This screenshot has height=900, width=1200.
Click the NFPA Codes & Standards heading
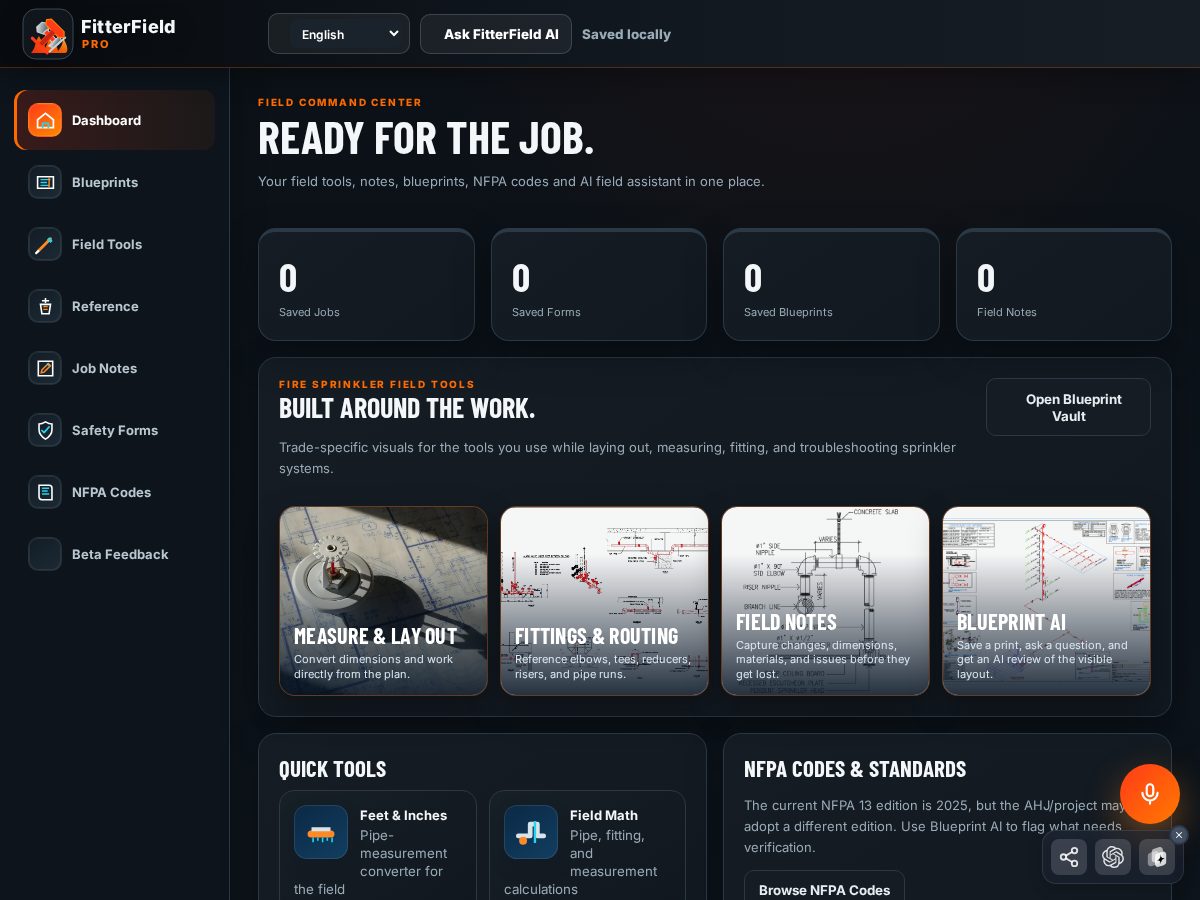pyautogui.click(x=855, y=769)
